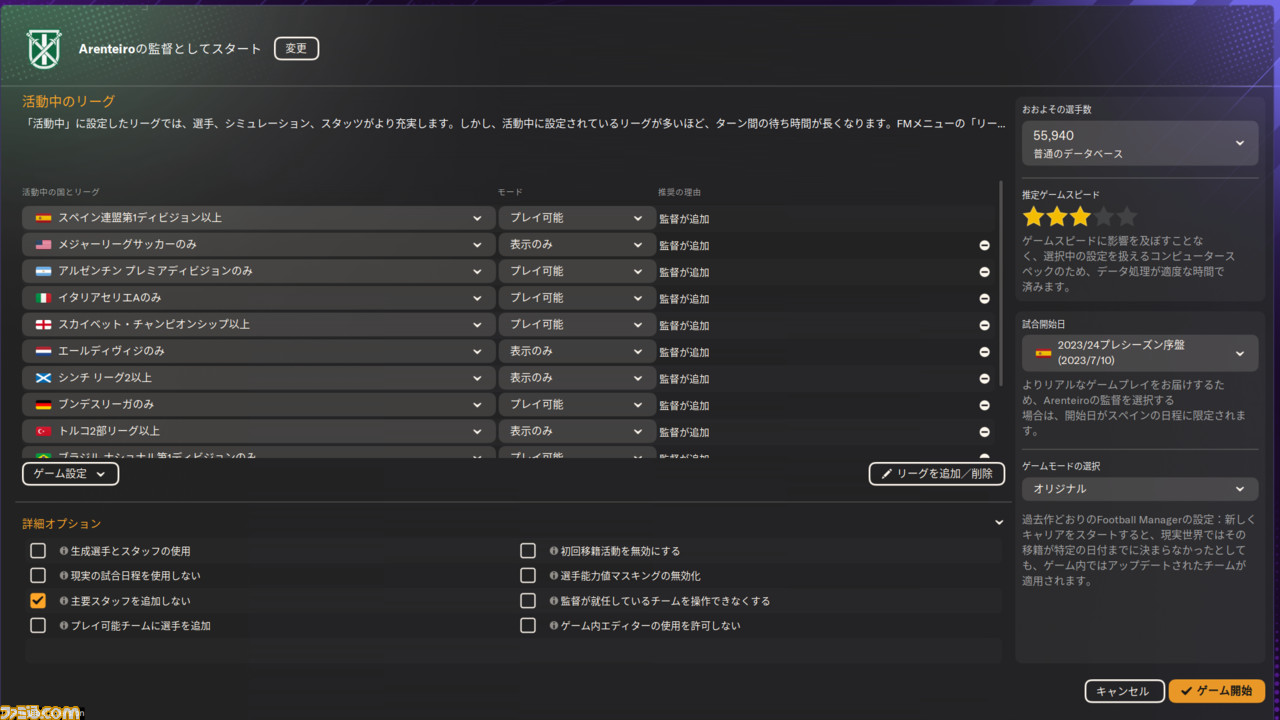Uncheck 主要スタッフを追加しない checkbox

(38, 601)
